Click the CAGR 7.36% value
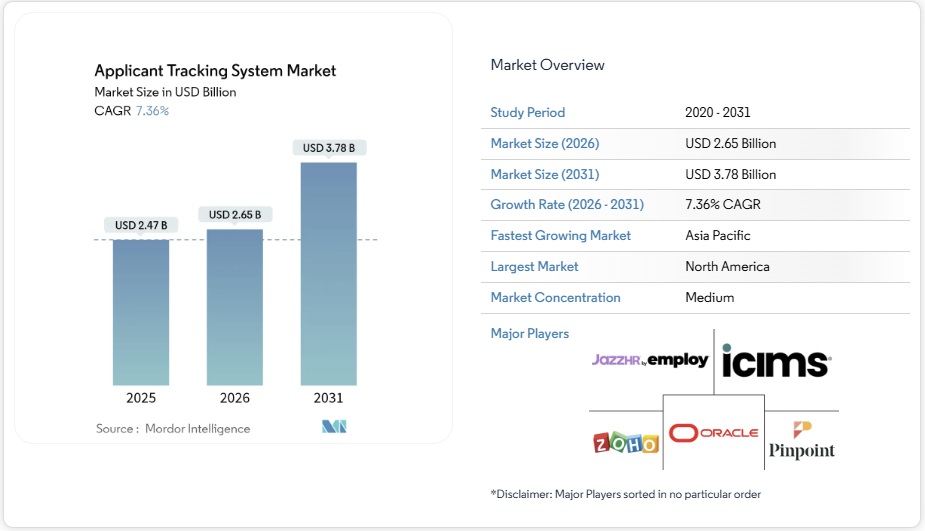The image size is (925, 531). [x=152, y=111]
